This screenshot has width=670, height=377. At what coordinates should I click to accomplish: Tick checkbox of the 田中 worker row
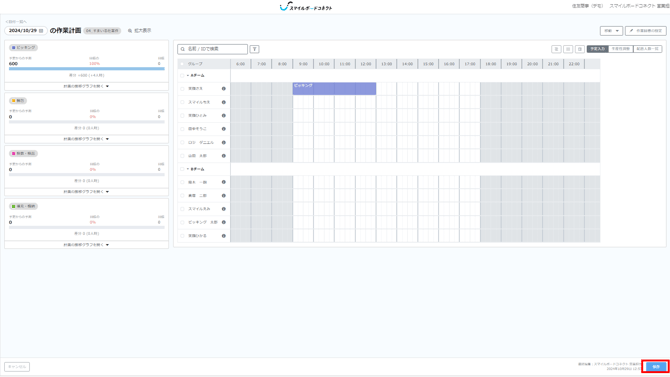(182, 129)
